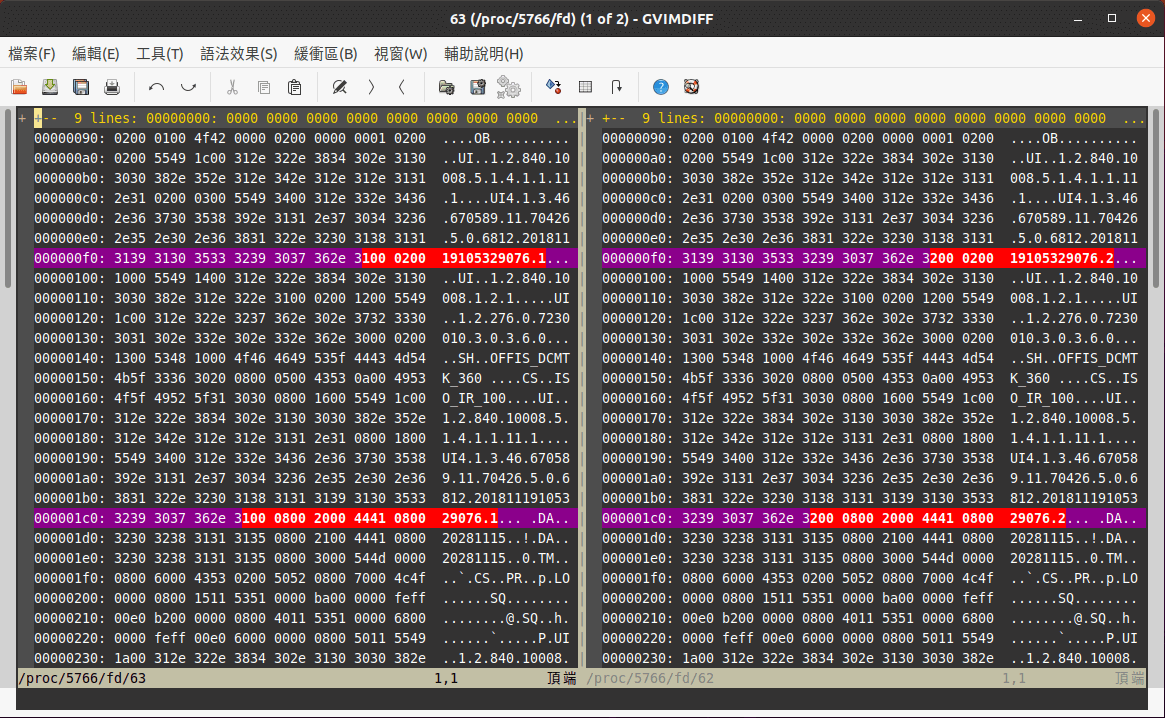This screenshot has width=1165, height=718.
Task: Click the Paste clipboard icon
Action: coord(295,87)
